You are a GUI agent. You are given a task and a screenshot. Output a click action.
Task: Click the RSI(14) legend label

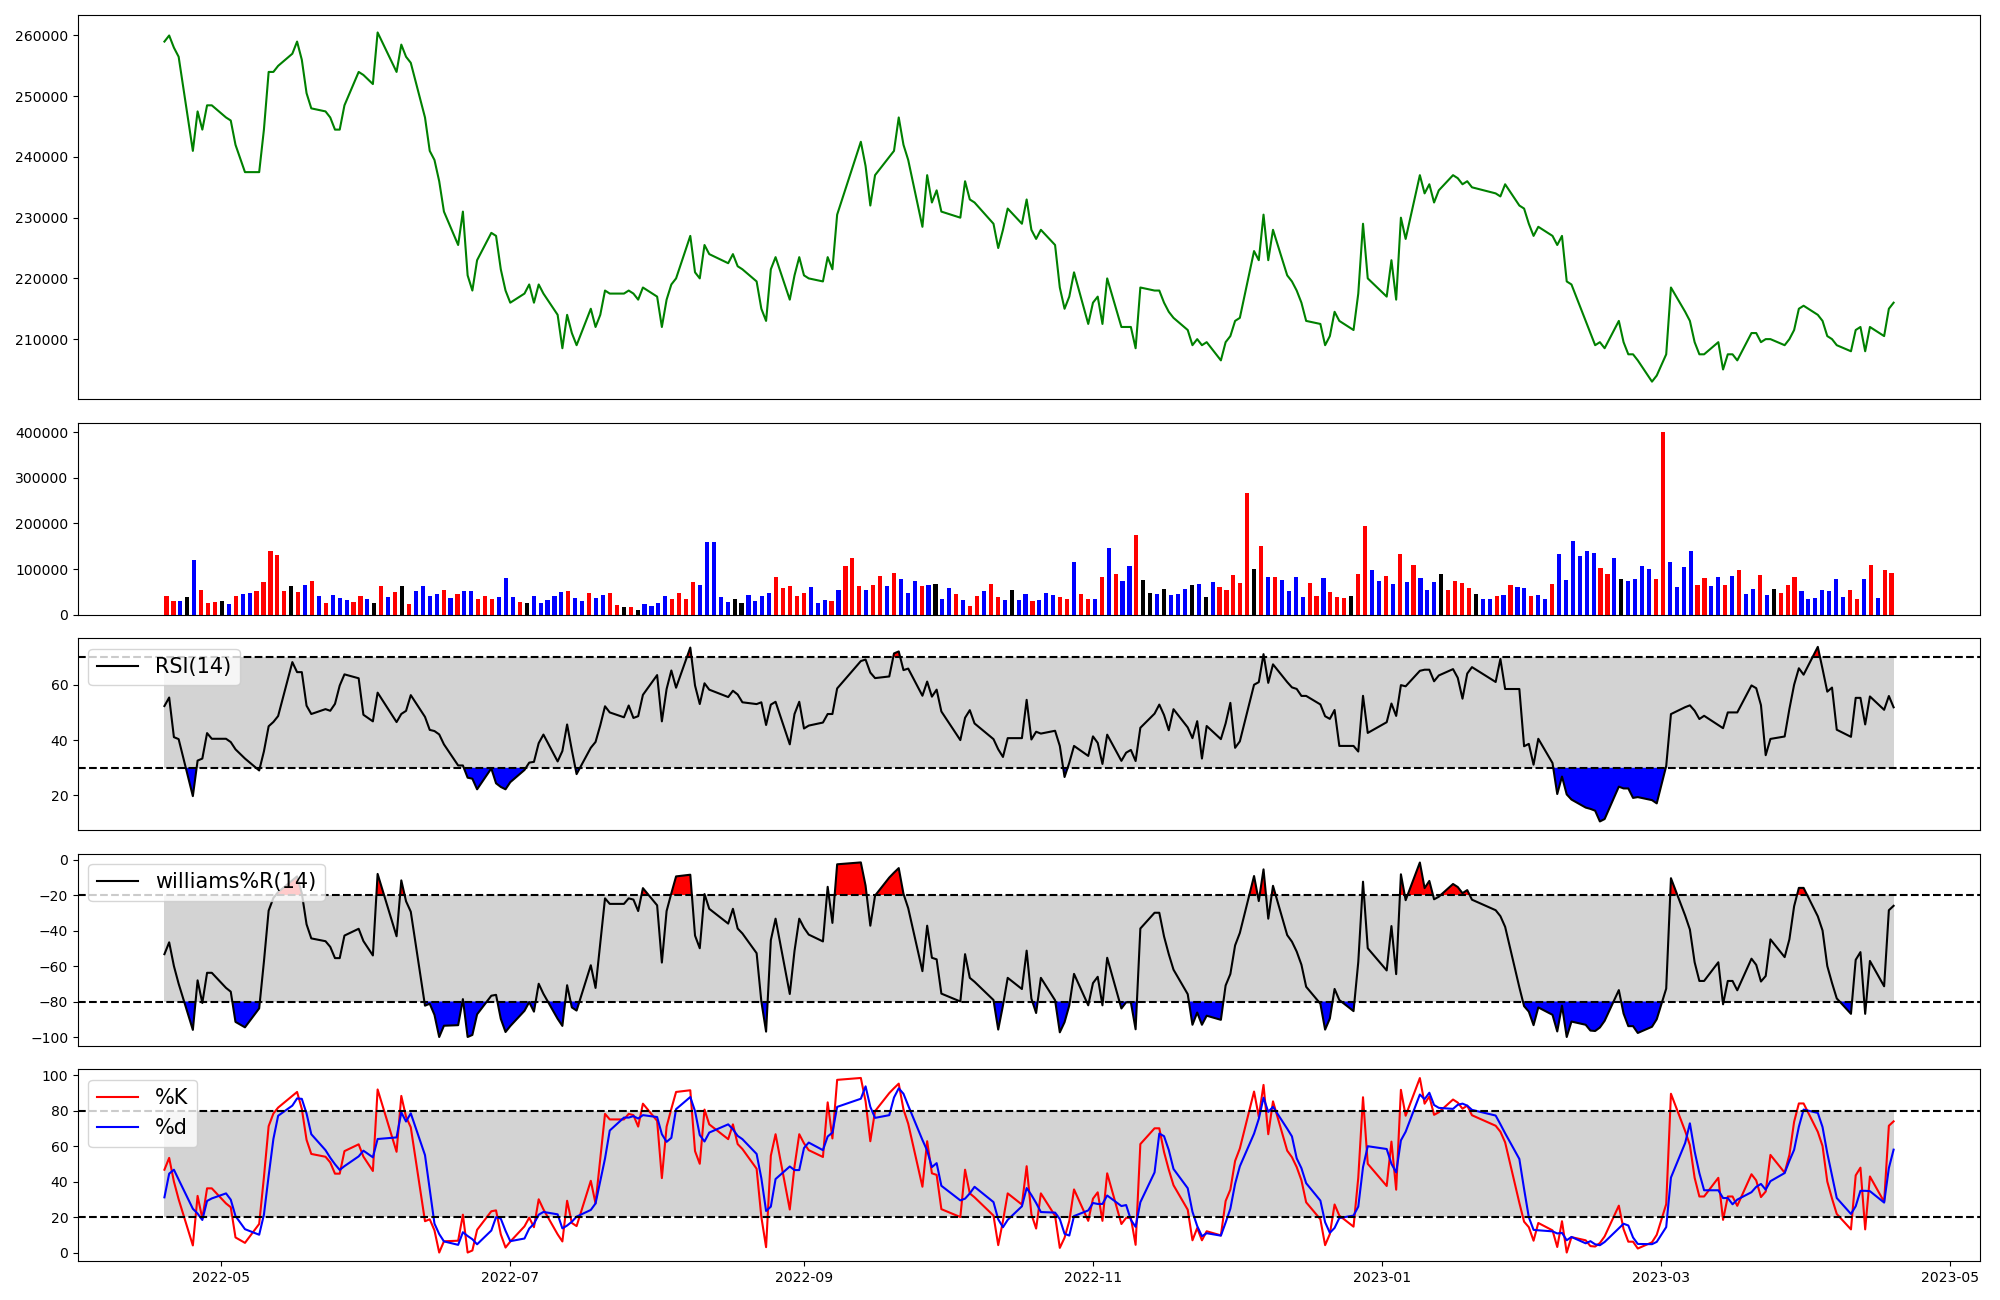tap(192, 666)
